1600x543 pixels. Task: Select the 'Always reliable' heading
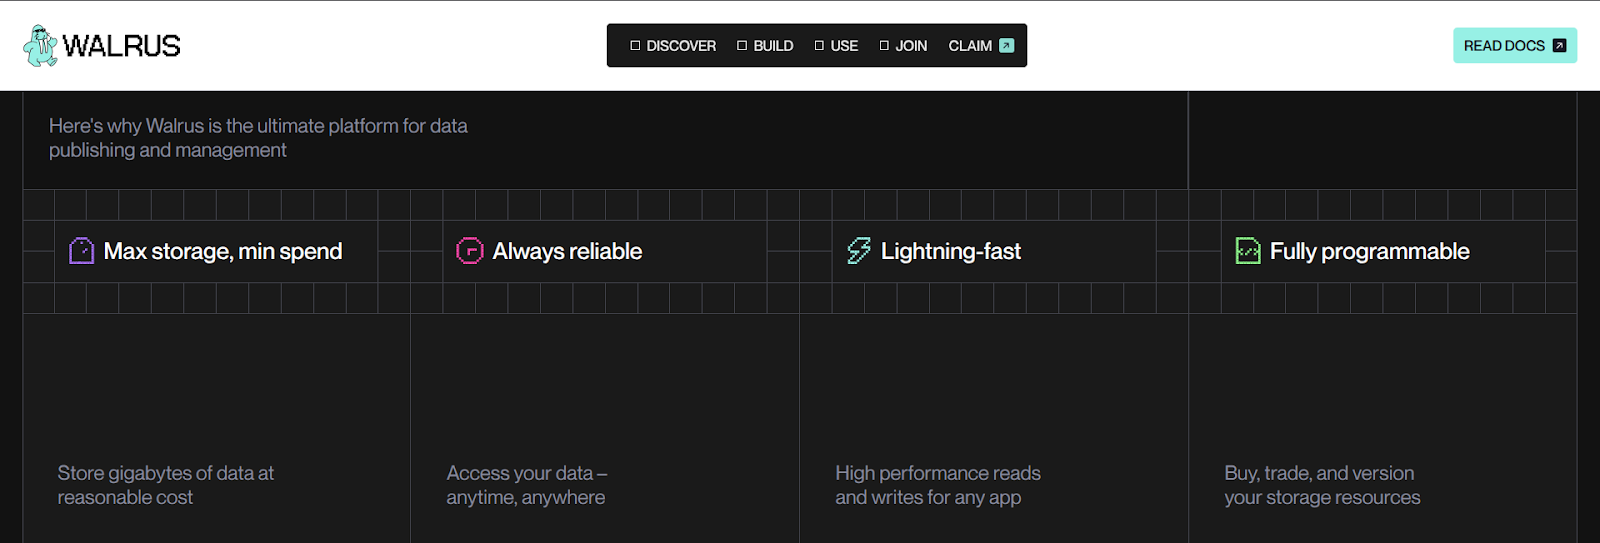click(x=567, y=251)
